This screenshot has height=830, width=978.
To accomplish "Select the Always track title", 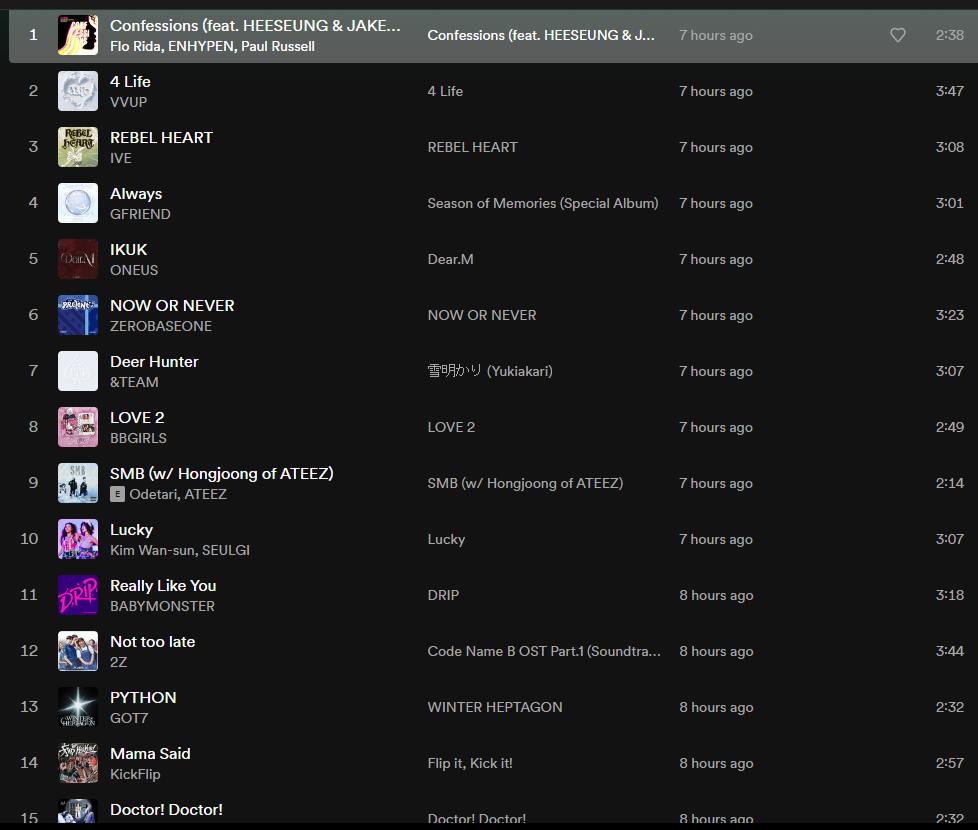I will coord(136,194).
